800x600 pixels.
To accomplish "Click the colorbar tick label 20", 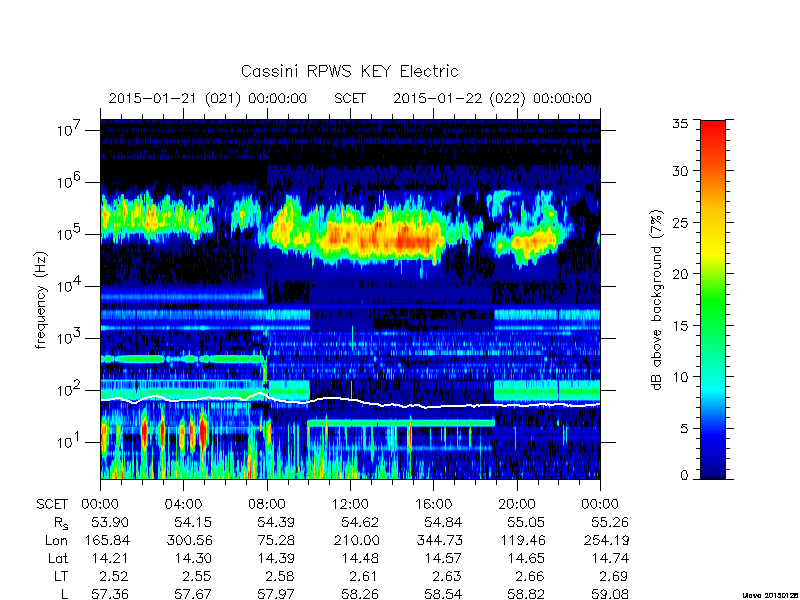I will pos(680,273).
